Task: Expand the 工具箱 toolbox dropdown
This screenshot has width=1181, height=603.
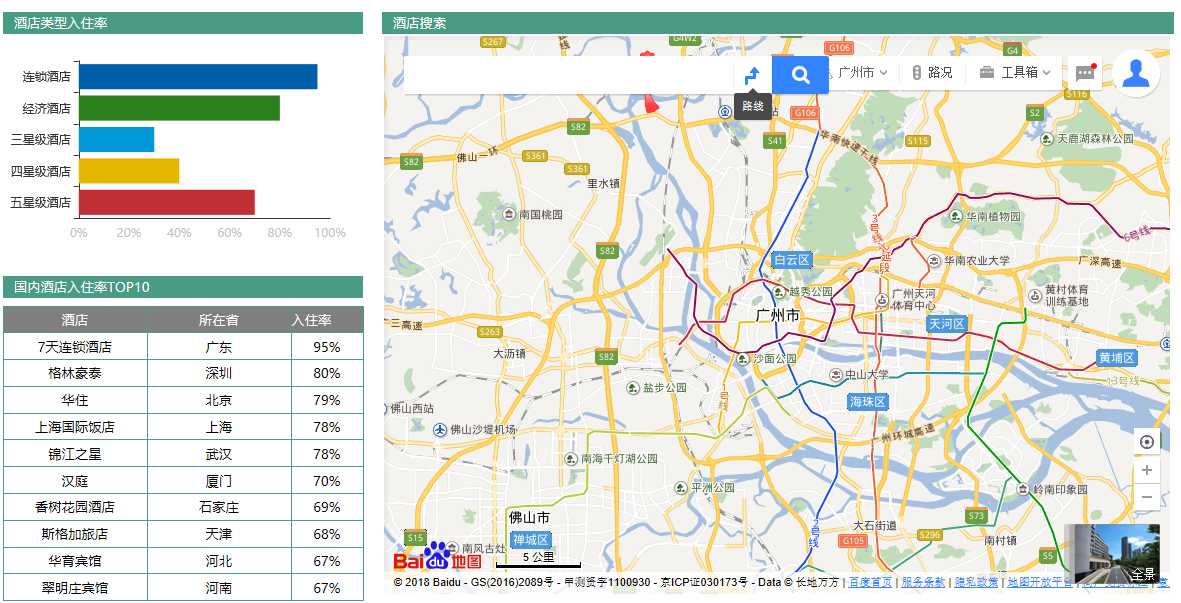Action: [x=1015, y=73]
